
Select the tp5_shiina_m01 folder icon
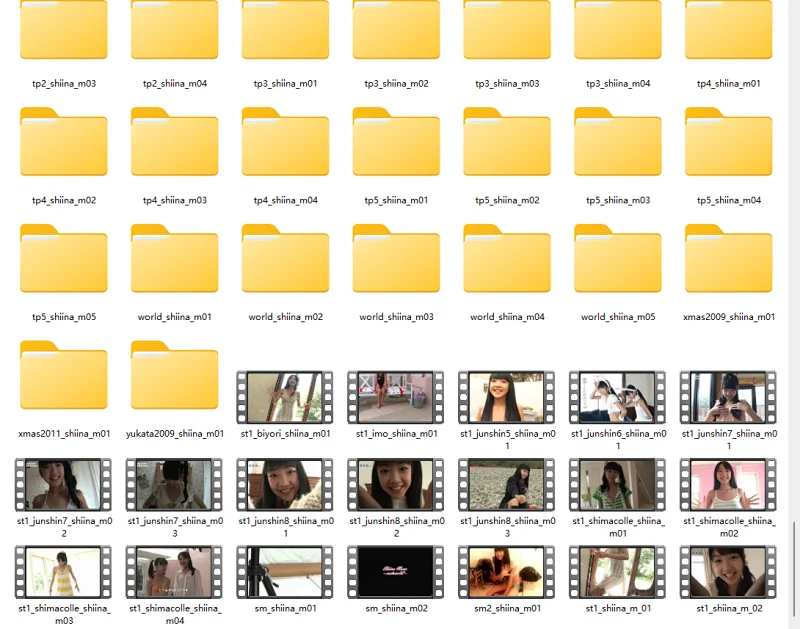(396, 141)
